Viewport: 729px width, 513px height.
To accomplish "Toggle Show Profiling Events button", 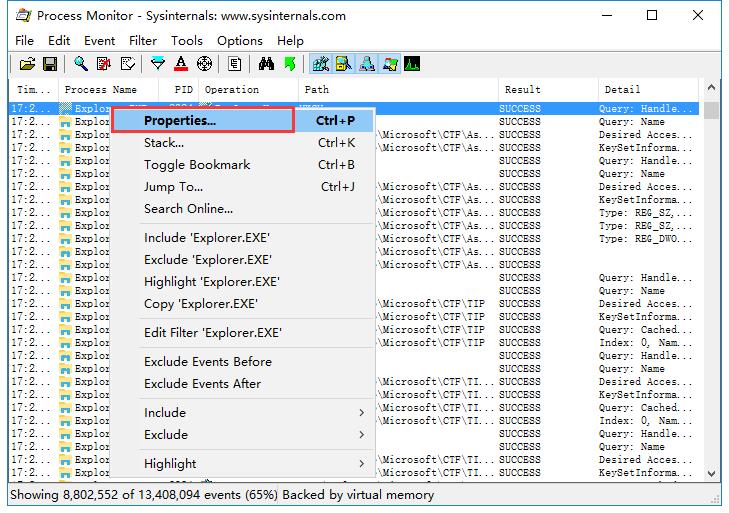I will pos(411,65).
